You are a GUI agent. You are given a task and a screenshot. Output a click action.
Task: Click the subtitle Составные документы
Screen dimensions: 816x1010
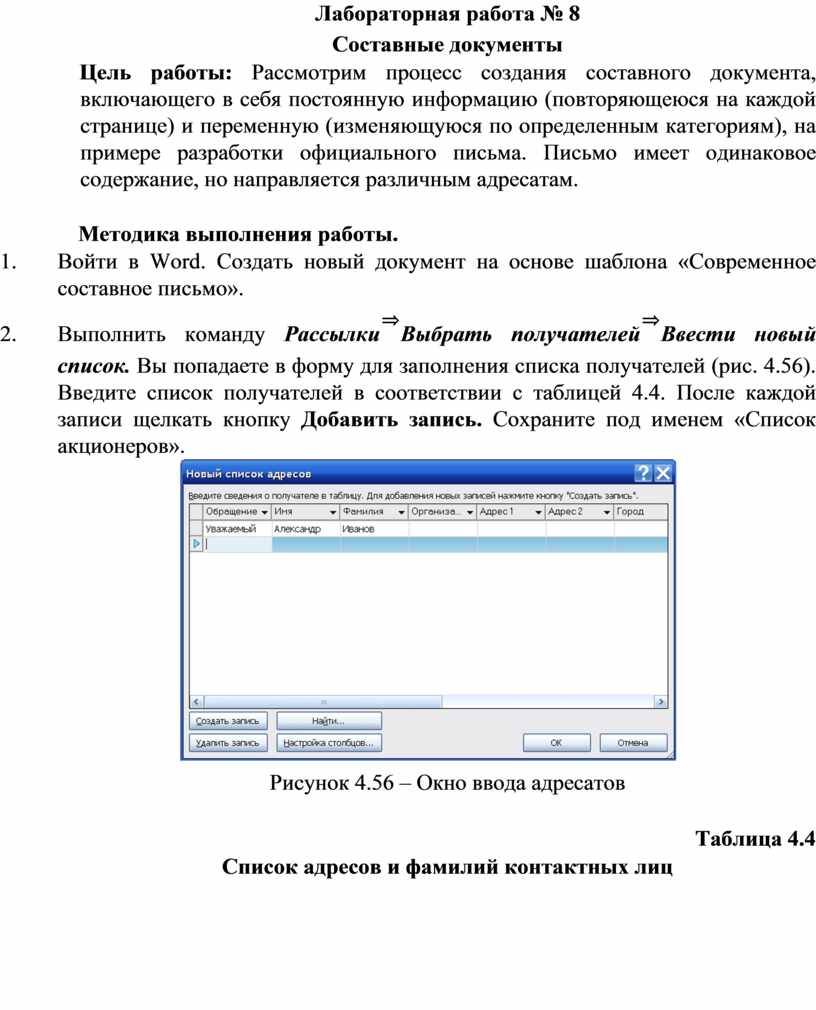point(448,45)
